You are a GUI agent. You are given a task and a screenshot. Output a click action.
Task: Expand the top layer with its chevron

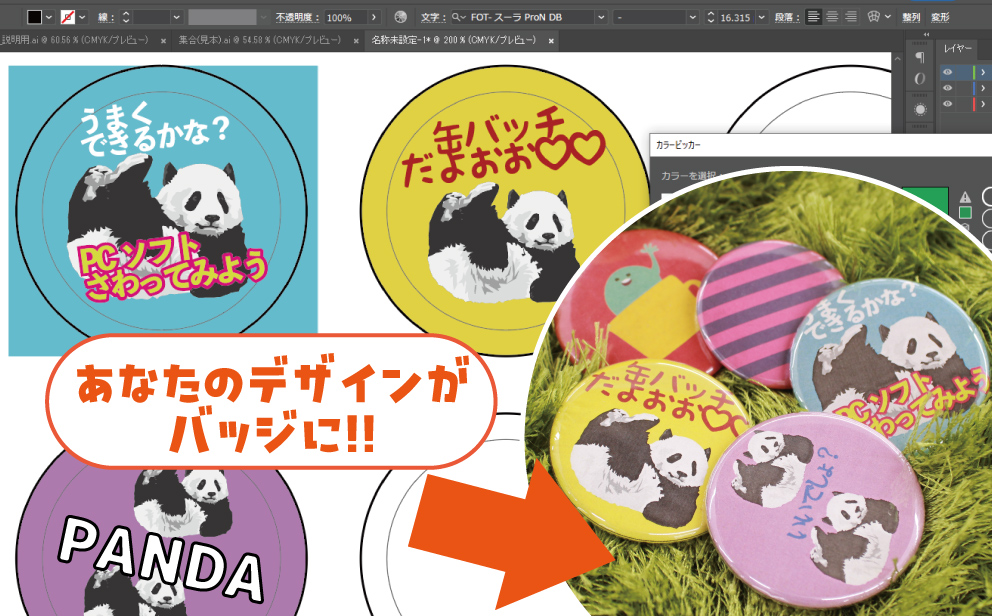pos(982,72)
